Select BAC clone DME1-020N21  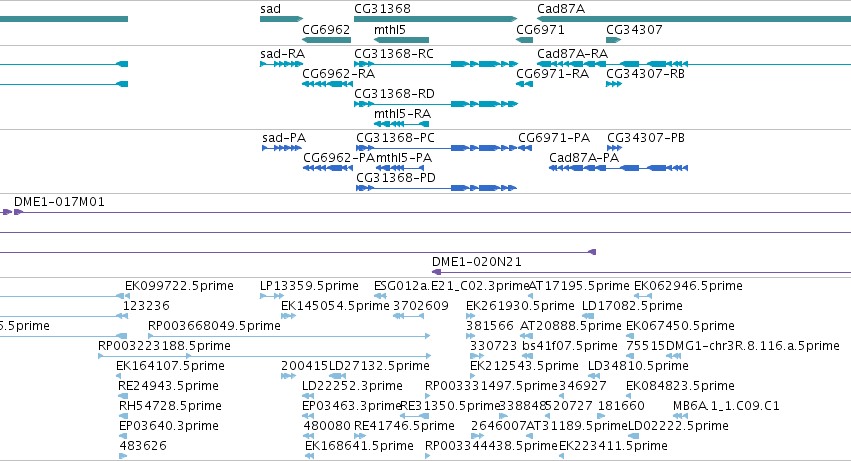pyautogui.click(x=477, y=262)
